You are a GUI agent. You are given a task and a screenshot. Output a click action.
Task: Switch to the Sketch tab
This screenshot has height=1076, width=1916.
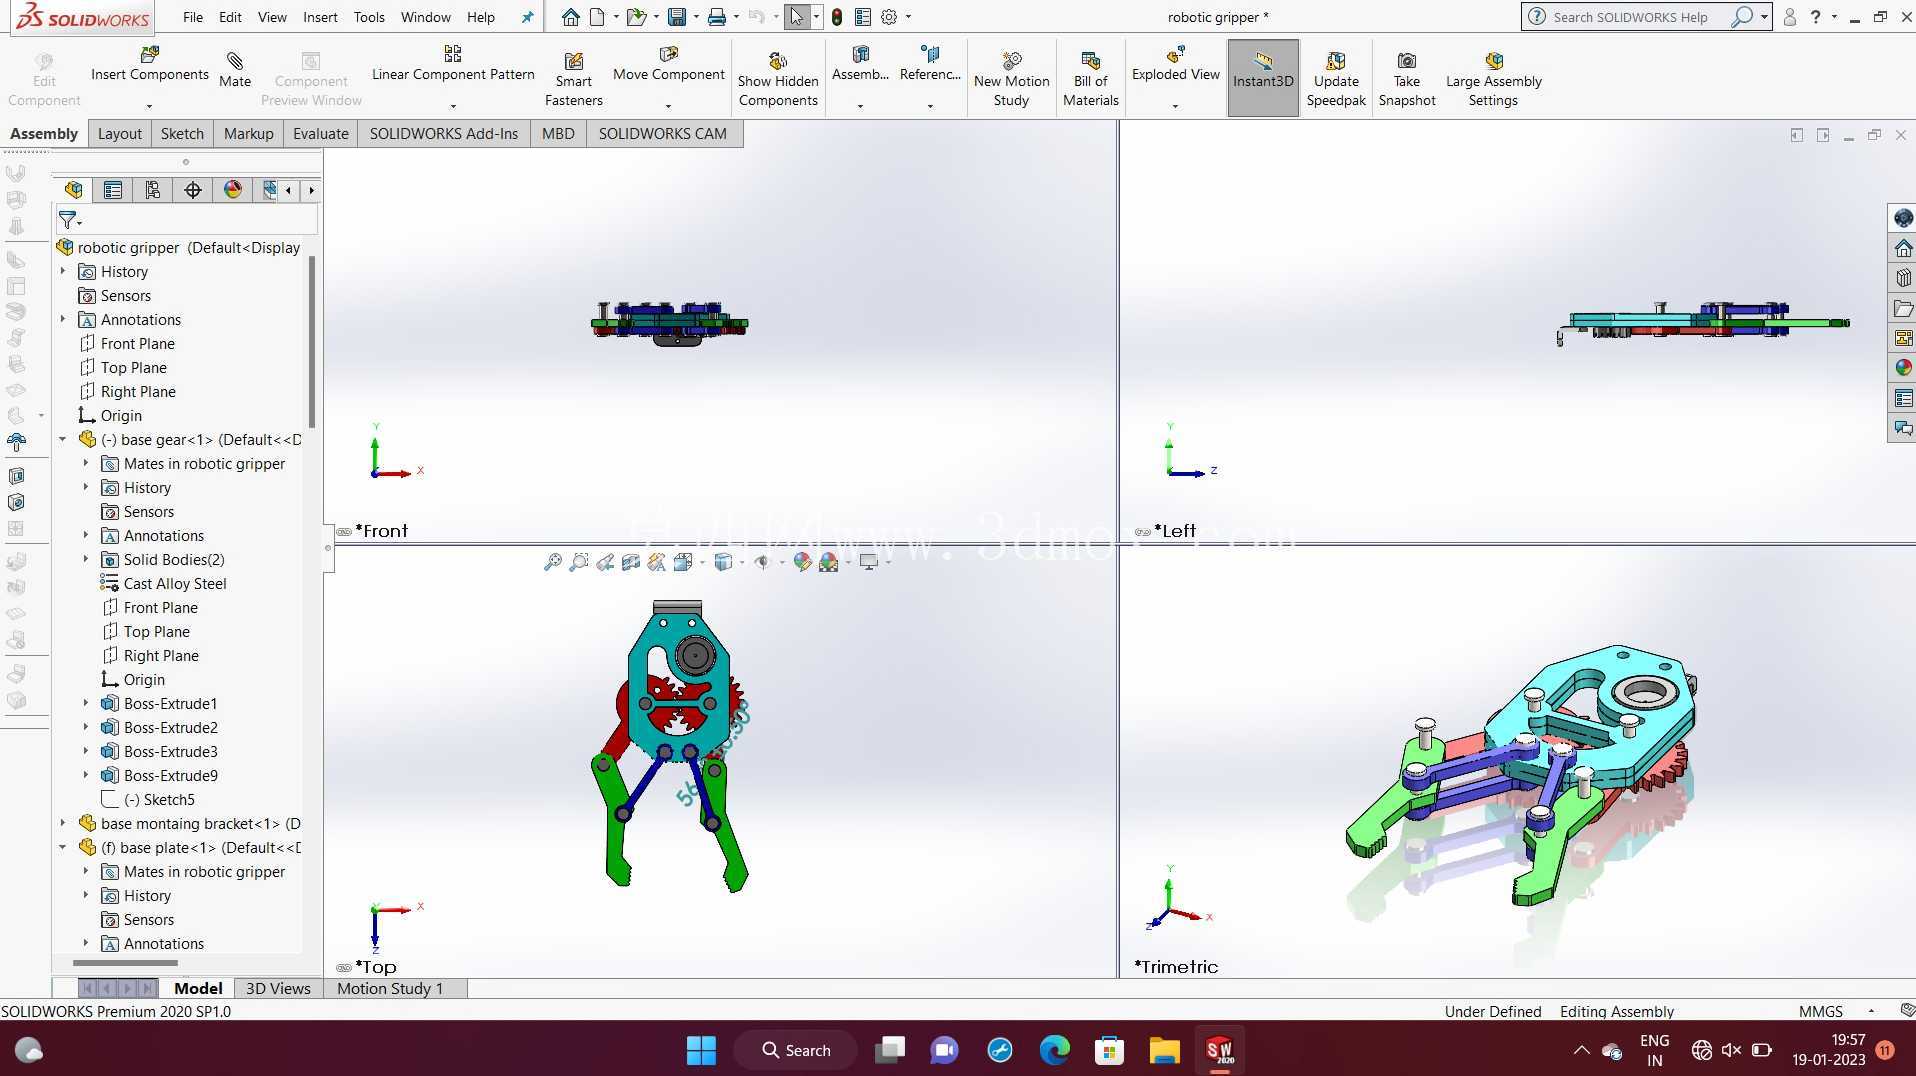(x=182, y=133)
